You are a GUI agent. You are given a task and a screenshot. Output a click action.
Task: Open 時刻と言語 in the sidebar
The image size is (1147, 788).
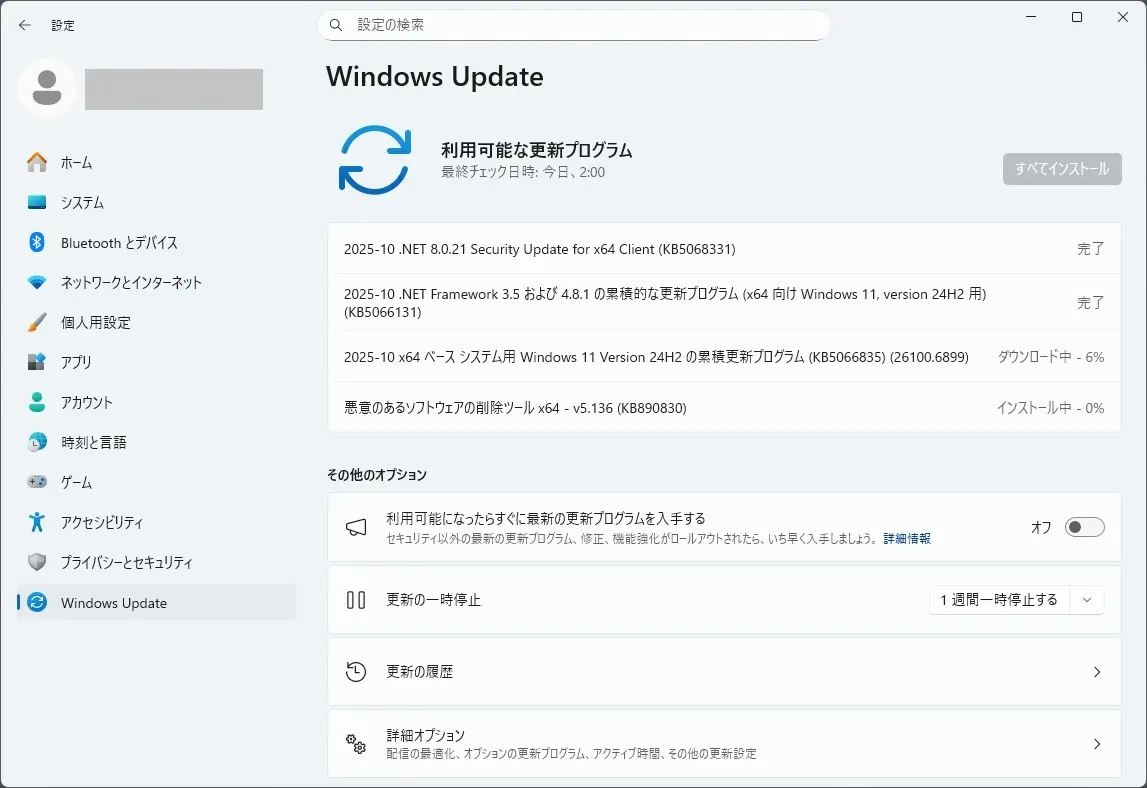[93, 442]
